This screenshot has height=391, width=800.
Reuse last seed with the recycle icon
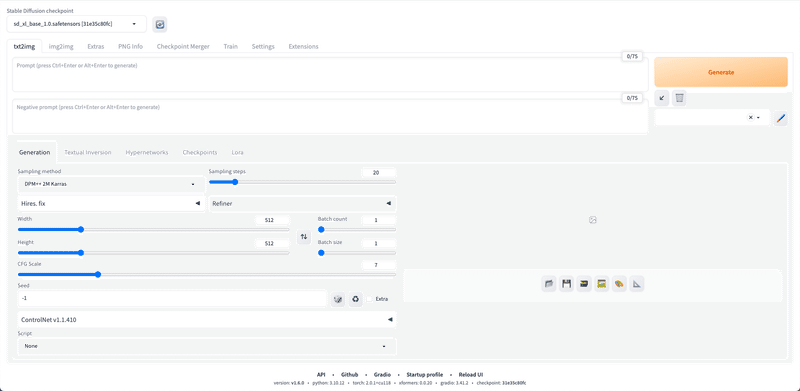(x=356, y=299)
